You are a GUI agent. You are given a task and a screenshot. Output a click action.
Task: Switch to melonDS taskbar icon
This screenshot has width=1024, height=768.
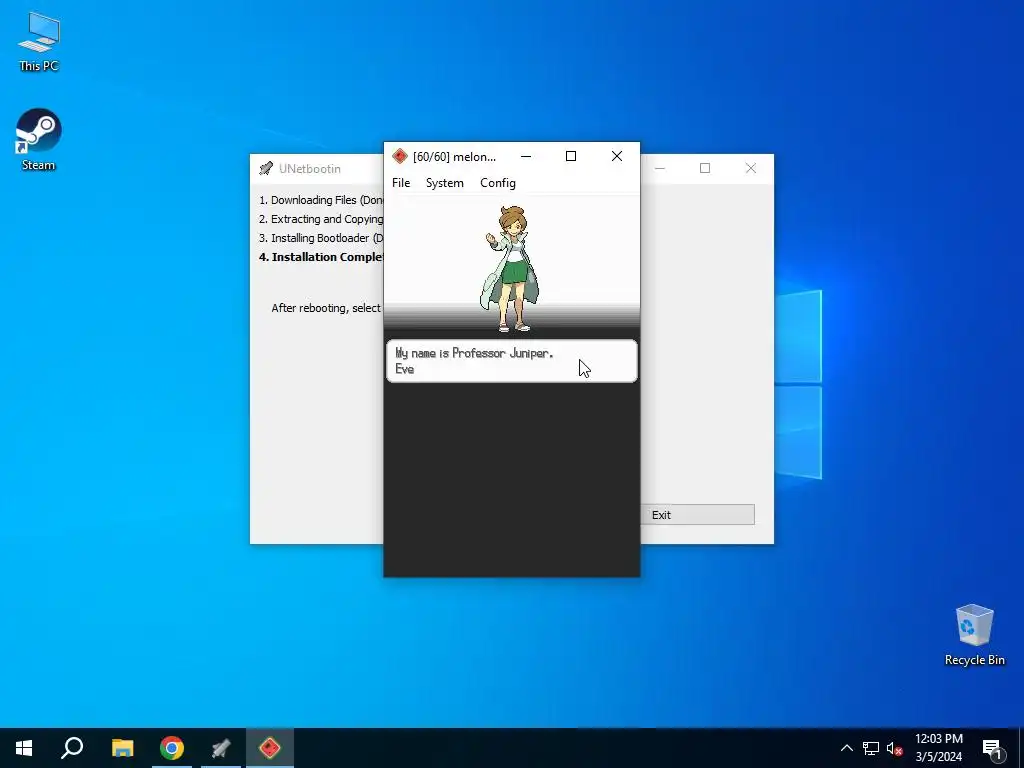(x=270, y=748)
